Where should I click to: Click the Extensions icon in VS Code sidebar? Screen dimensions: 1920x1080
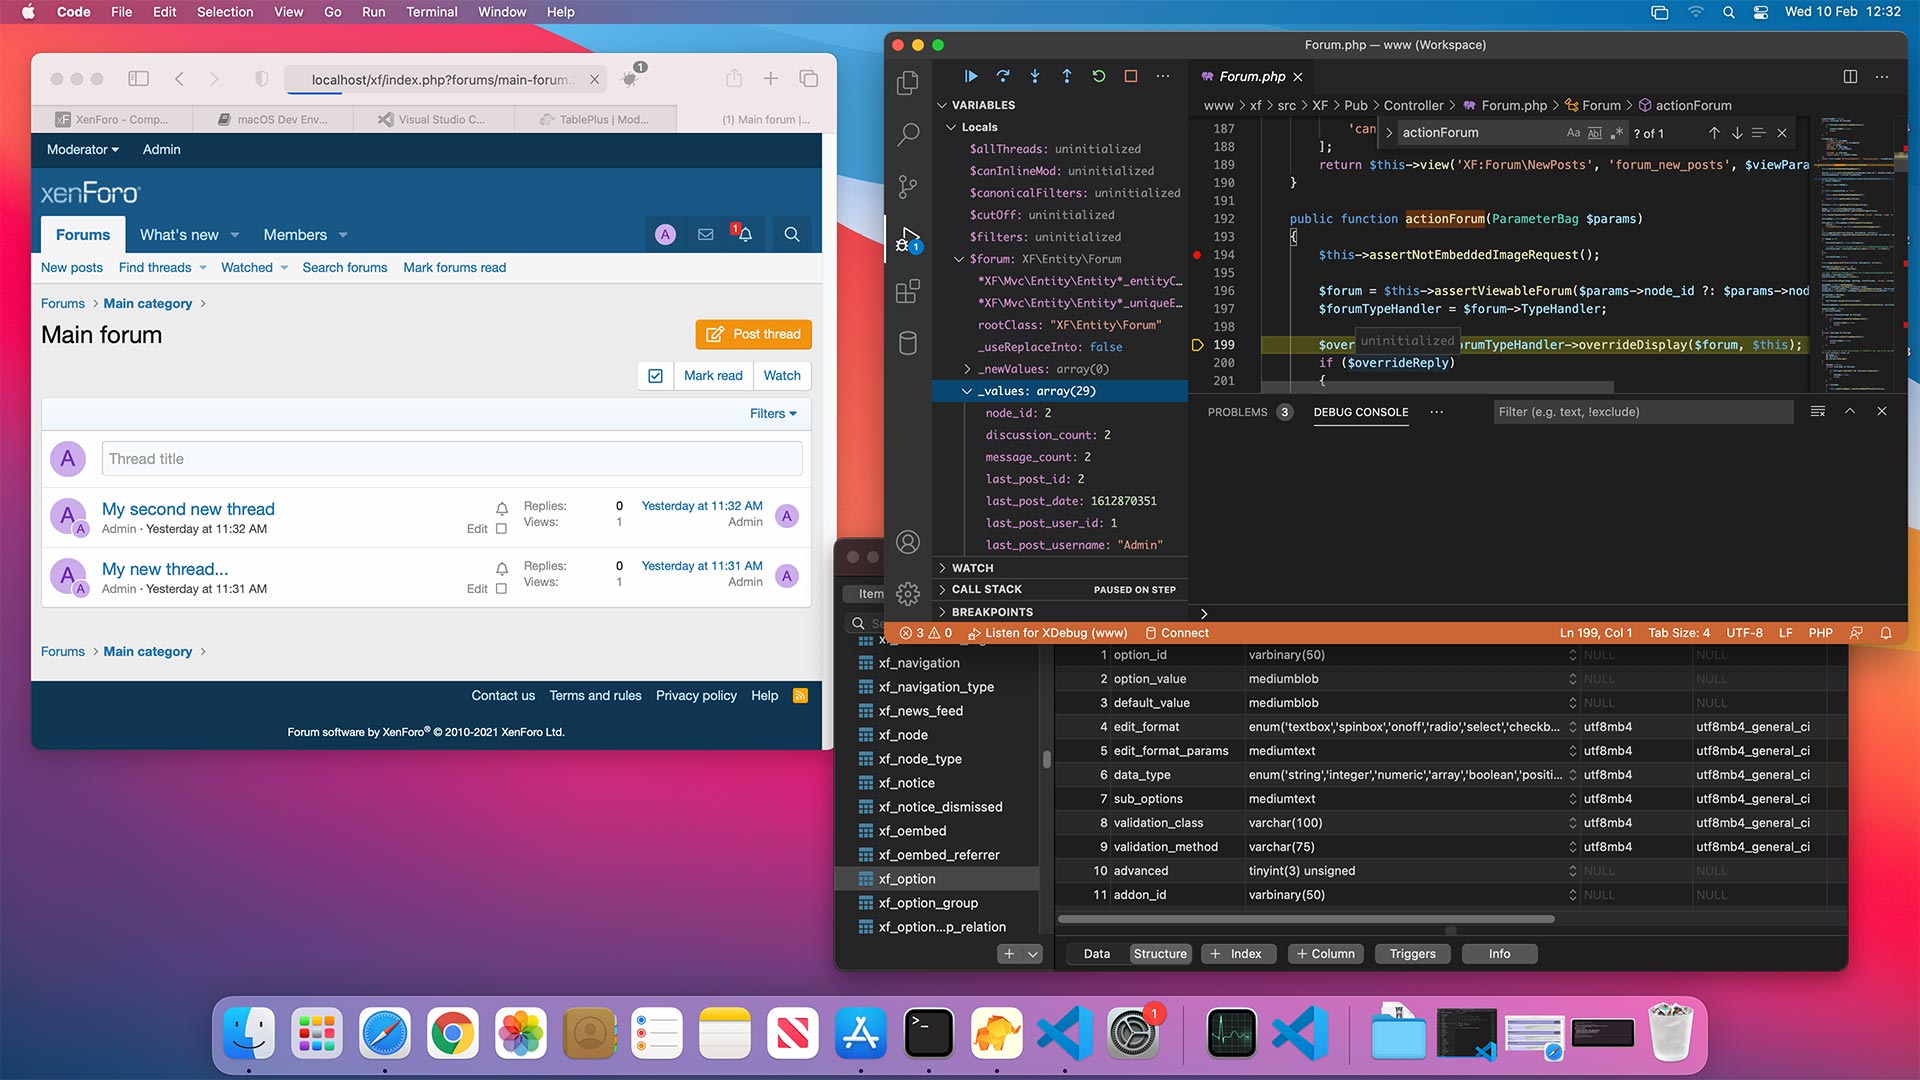coord(909,289)
